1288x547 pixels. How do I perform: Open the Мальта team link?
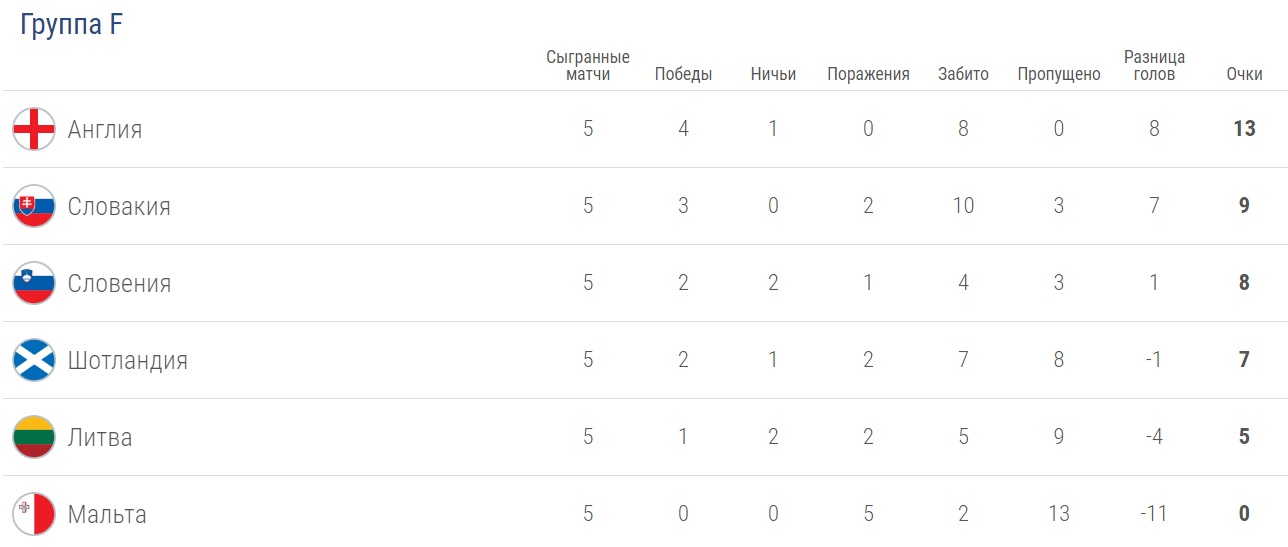(x=107, y=514)
